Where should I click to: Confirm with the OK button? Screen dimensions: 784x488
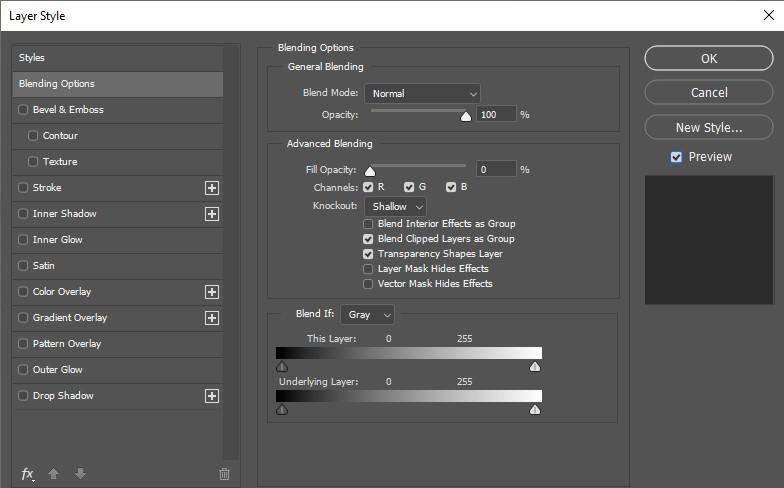click(709, 58)
